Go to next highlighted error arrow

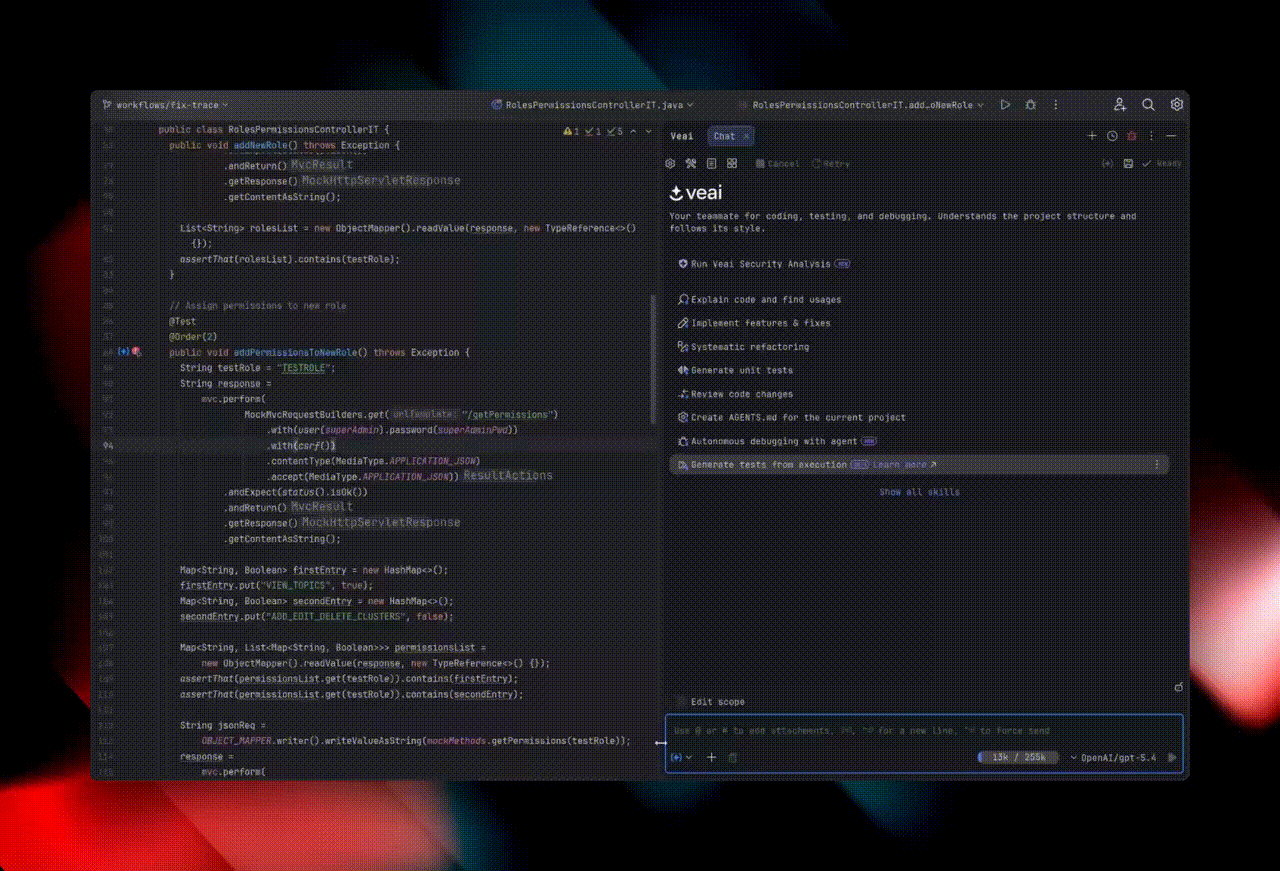tap(648, 131)
